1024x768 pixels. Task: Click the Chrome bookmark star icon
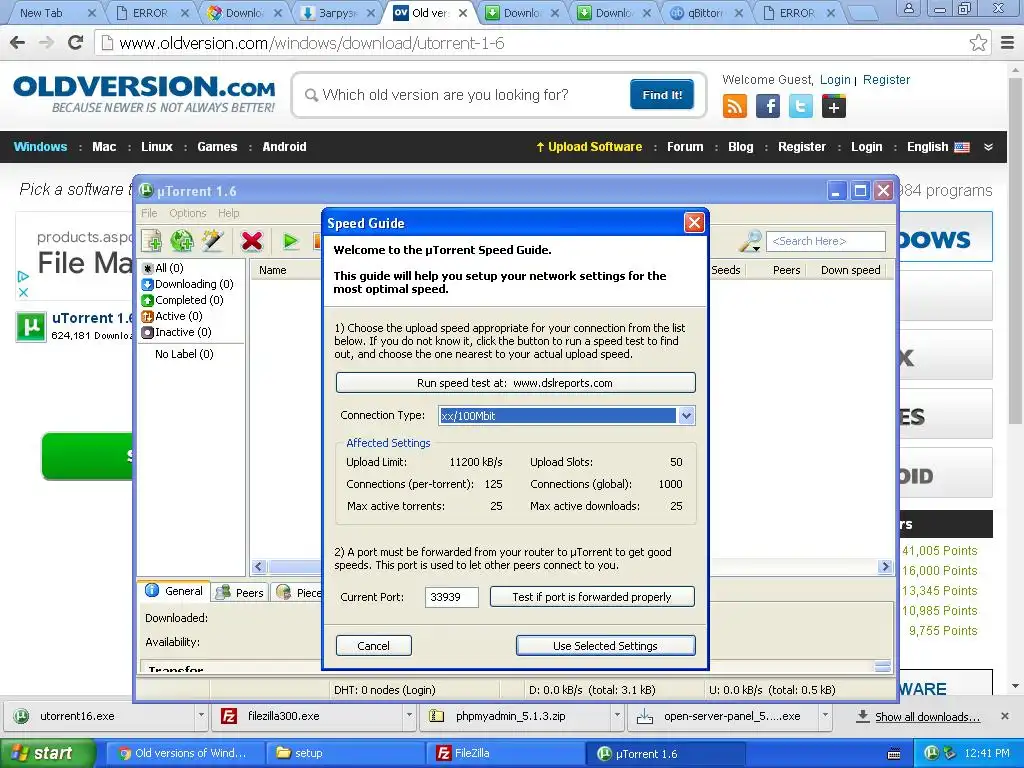(978, 43)
